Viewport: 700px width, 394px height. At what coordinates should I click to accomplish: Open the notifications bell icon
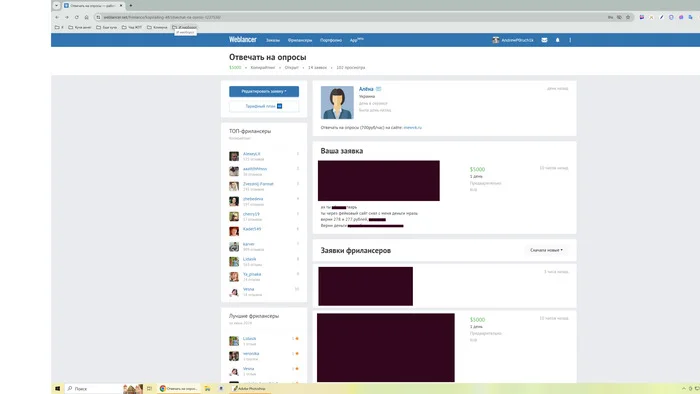(x=557, y=40)
